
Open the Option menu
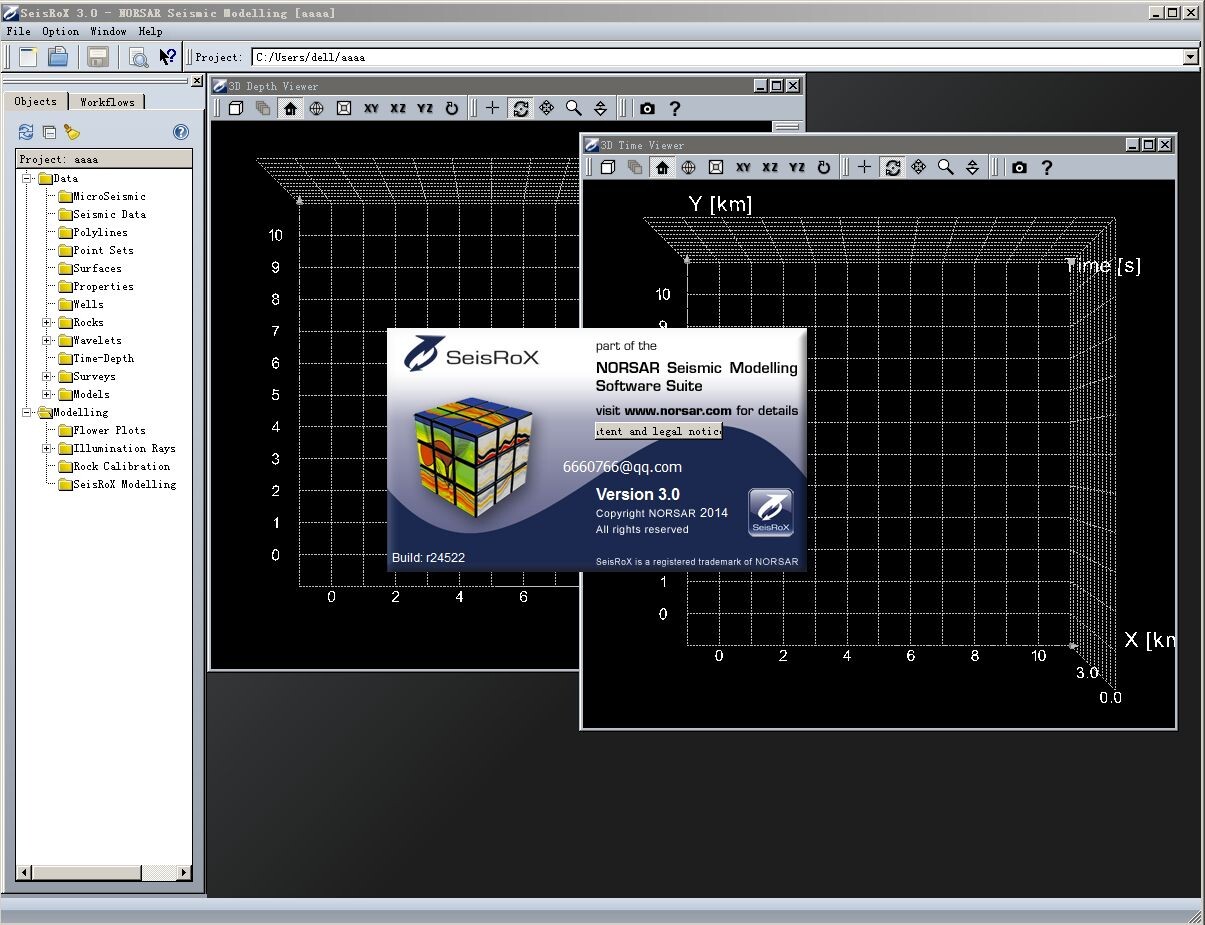60,31
